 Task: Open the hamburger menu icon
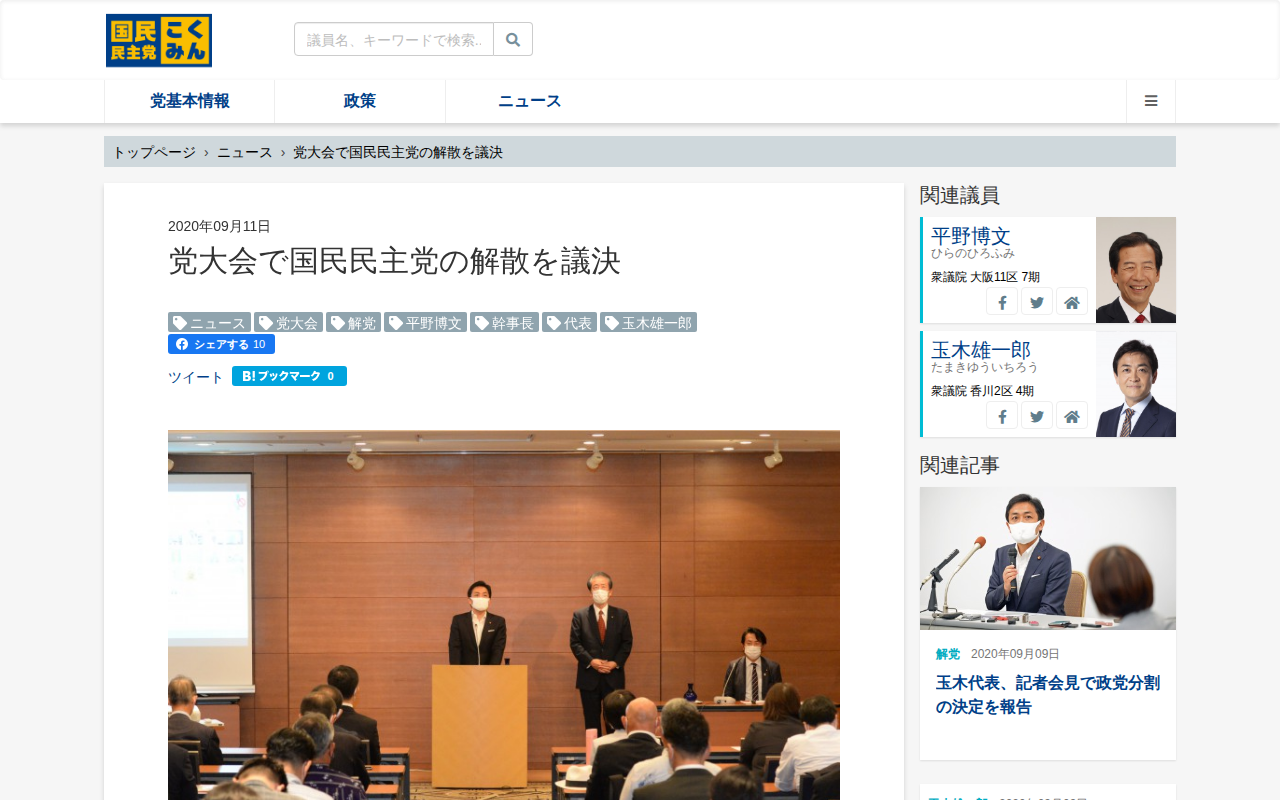pyautogui.click(x=1151, y=101)
